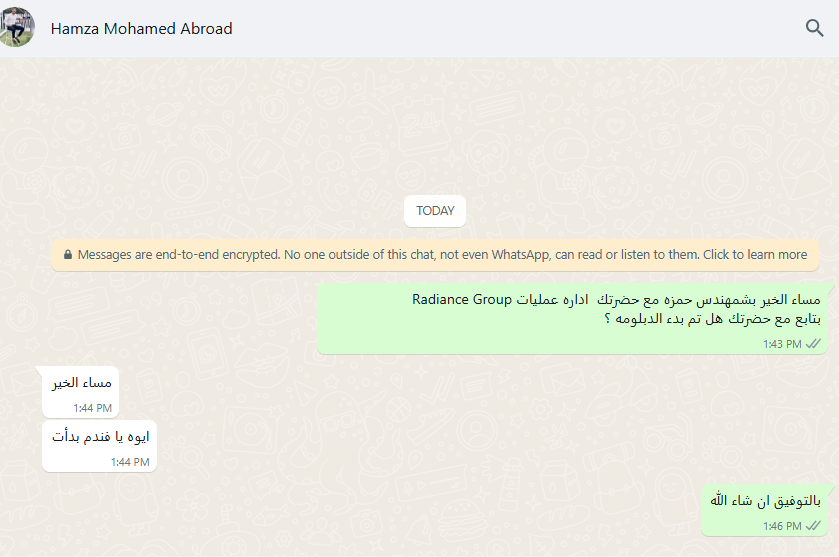Select the incoming مساء الخير message bubble

(x=81, y=392)
